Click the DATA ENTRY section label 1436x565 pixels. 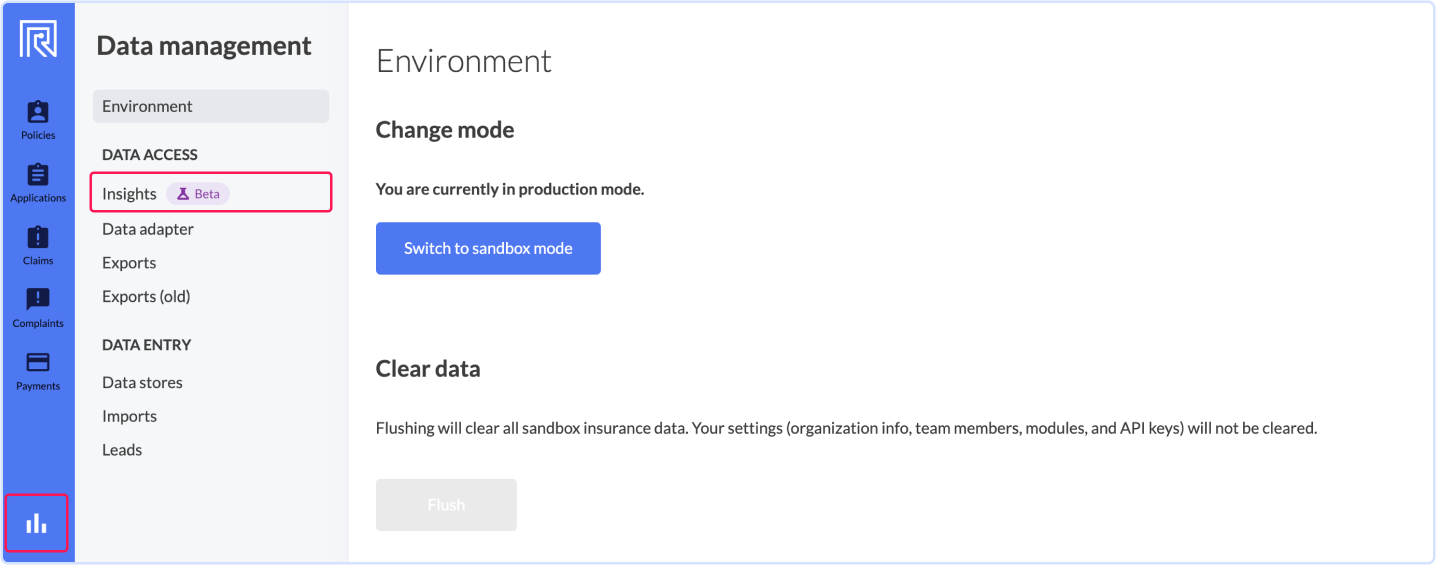pyautogui.click(x=146, y=345)
